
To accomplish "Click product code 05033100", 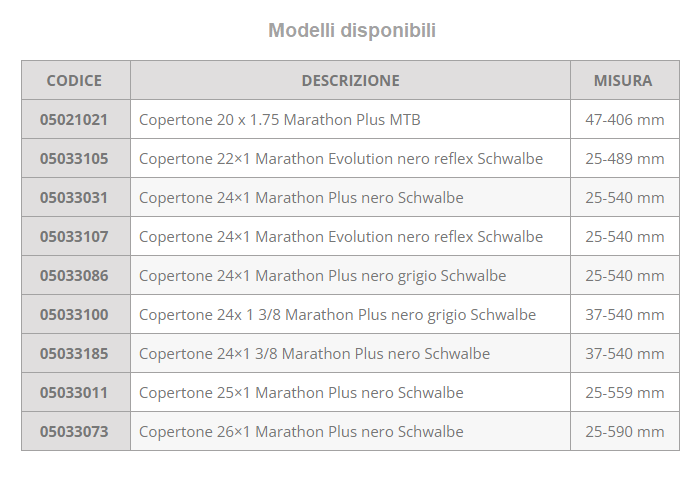I will point(74,315).
